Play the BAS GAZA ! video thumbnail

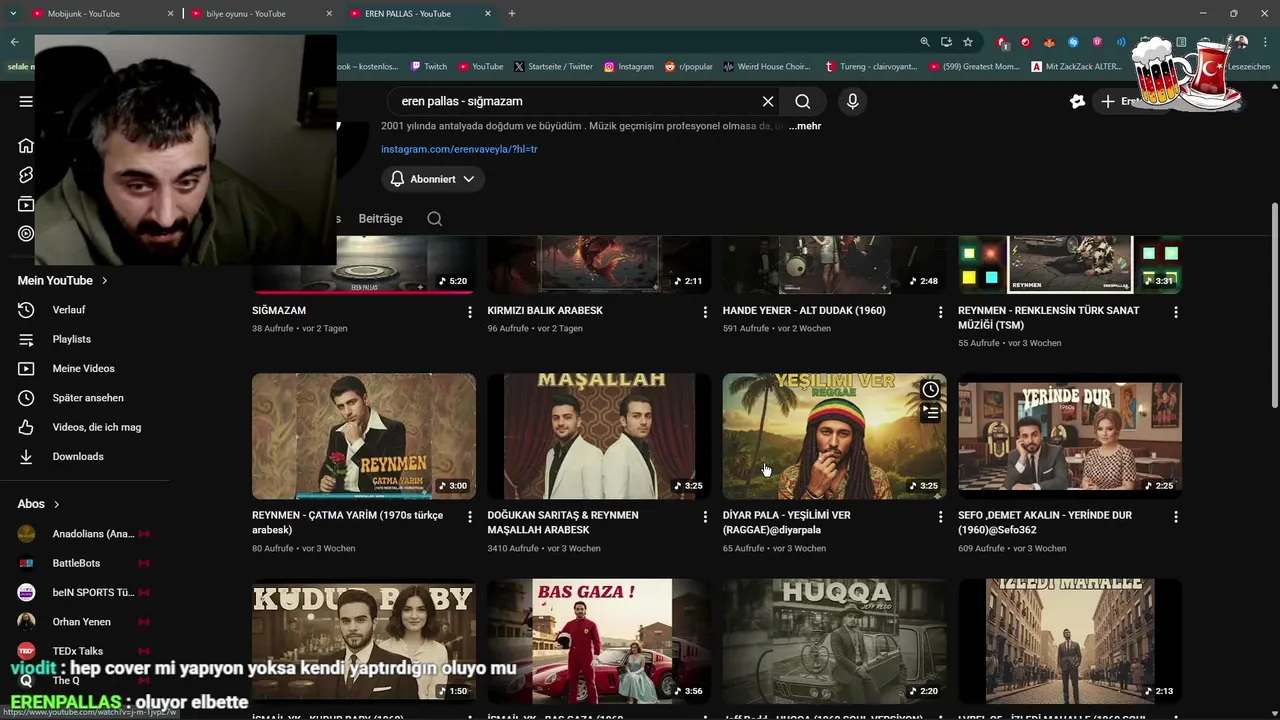click(599, 641)
